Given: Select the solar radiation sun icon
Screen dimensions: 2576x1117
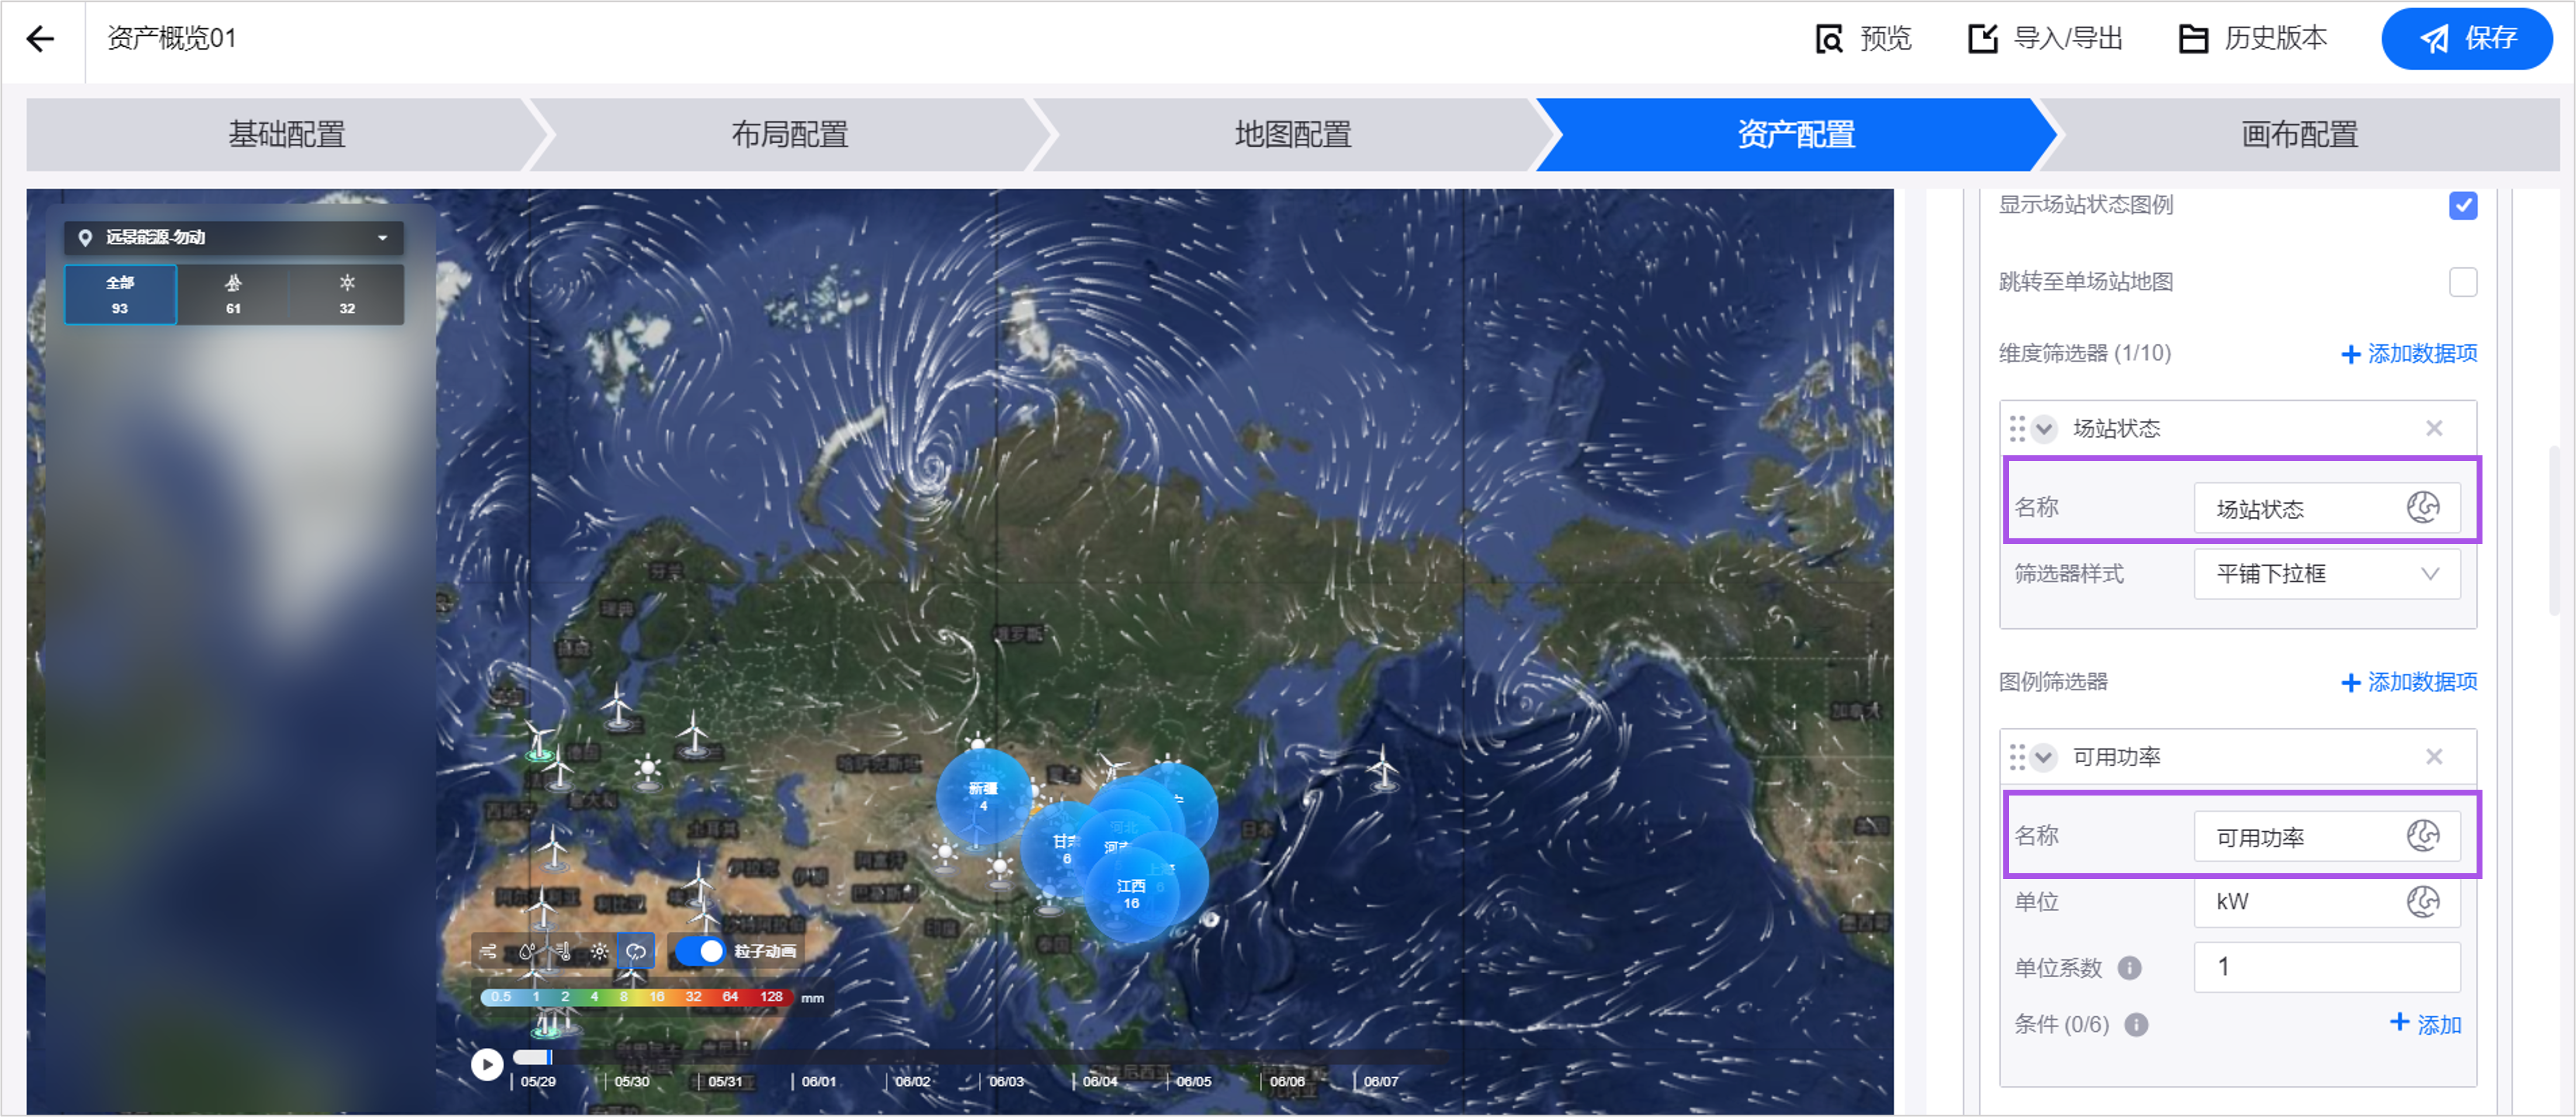Looking at the screenshot, I should (x=599, y=951).
